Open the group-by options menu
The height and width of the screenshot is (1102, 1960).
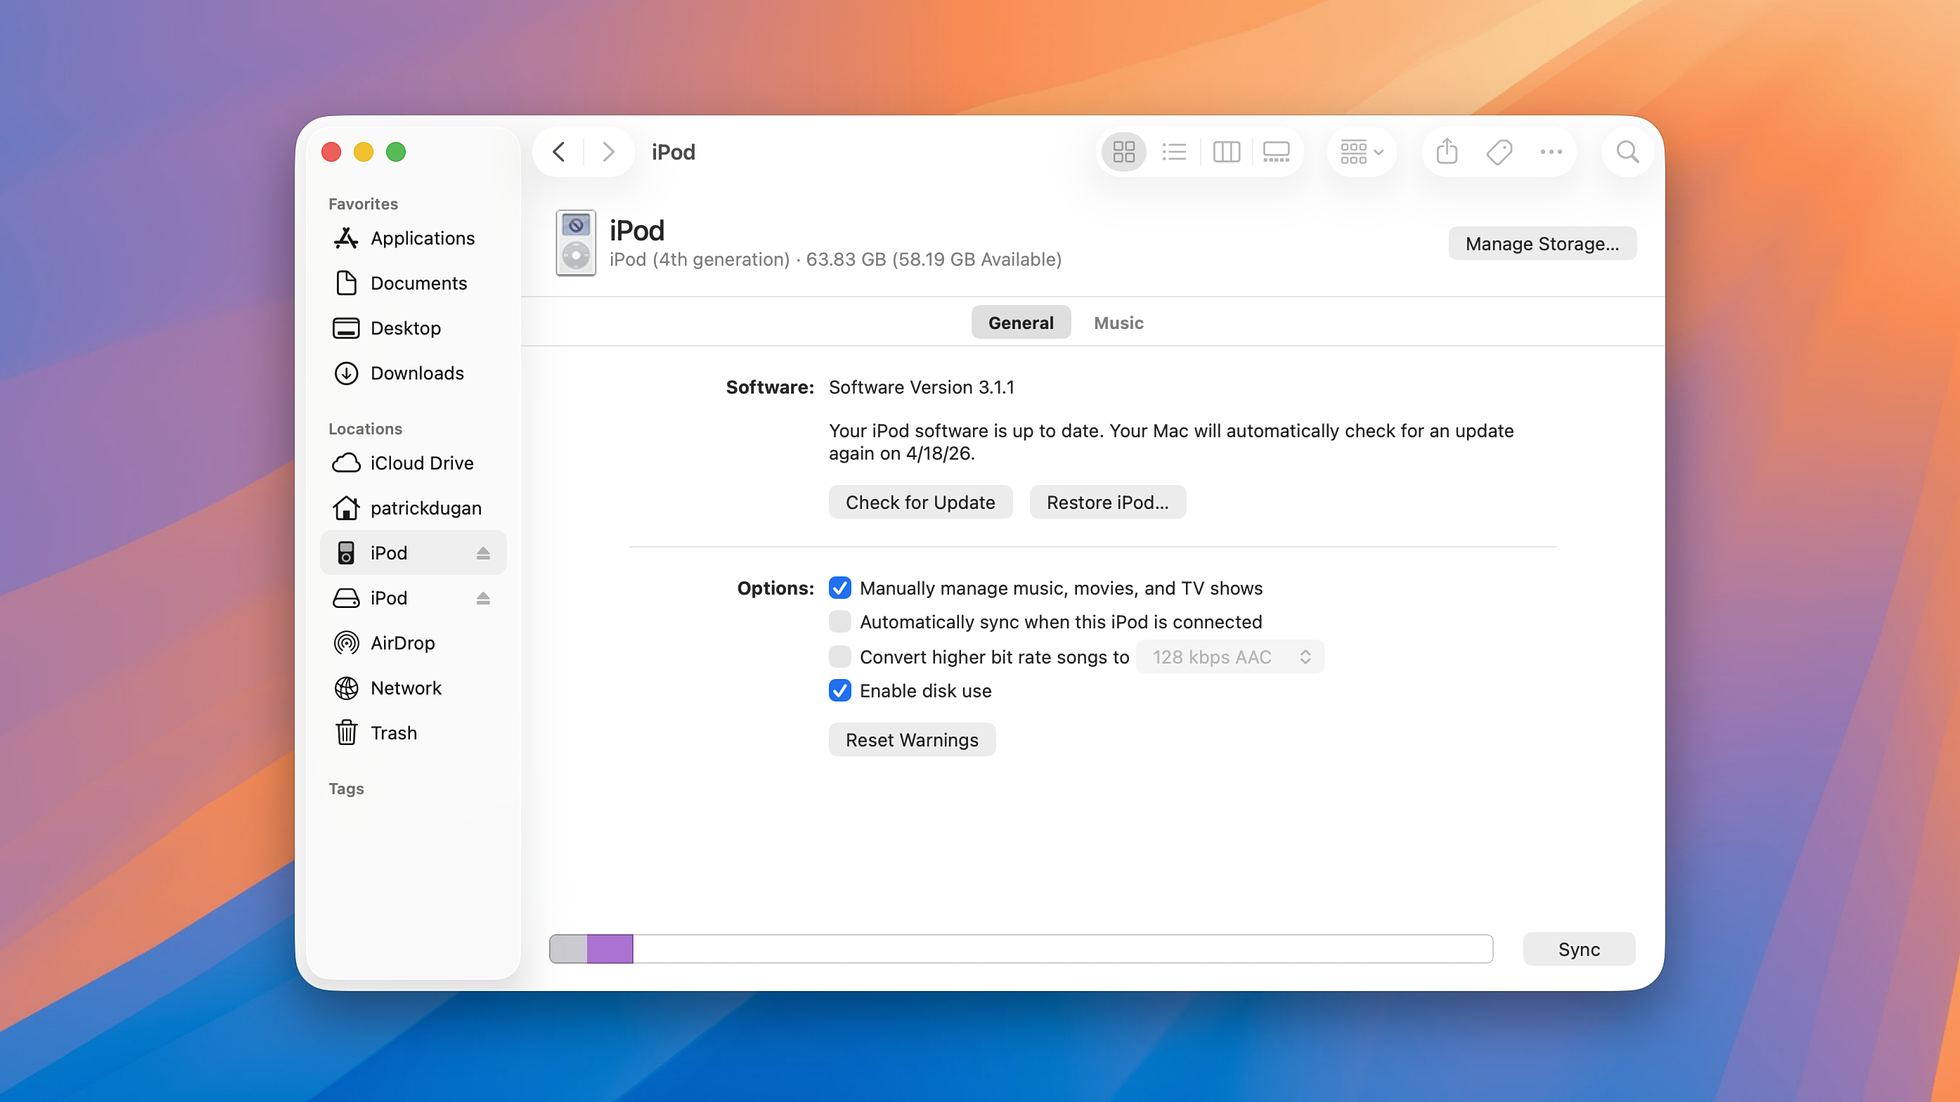1361,152
